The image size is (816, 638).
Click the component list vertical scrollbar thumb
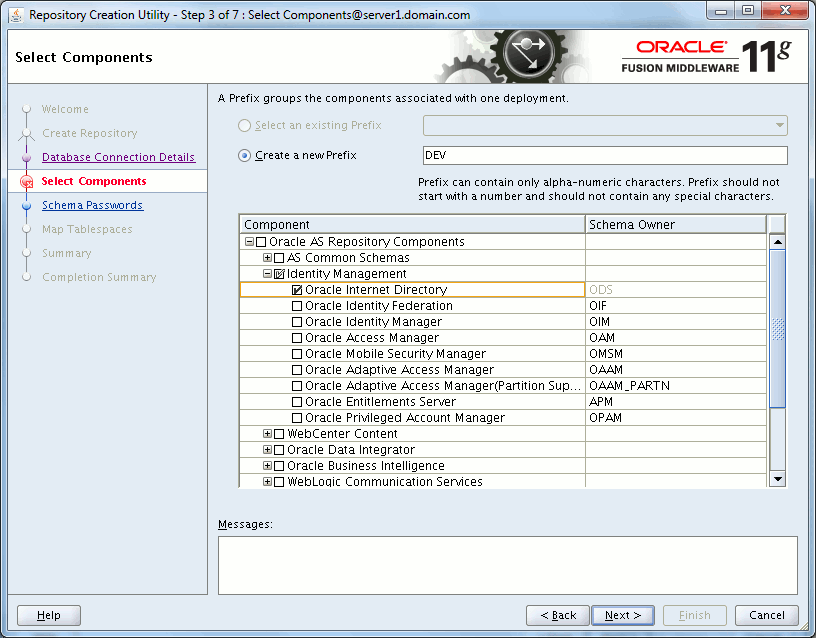(x=777, y=329)
